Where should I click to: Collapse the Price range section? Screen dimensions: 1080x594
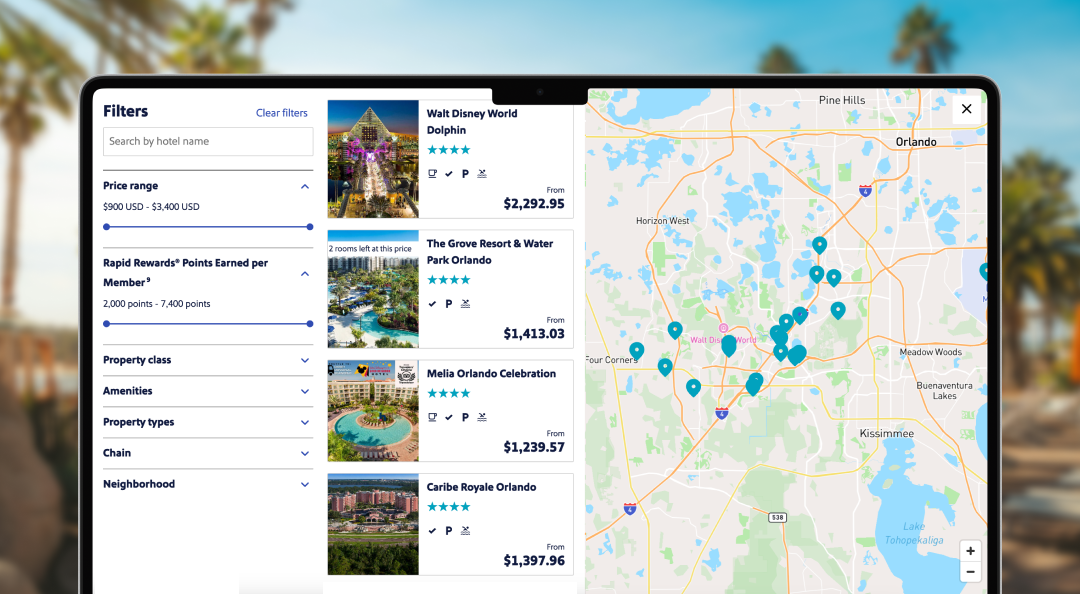(305, 186)
